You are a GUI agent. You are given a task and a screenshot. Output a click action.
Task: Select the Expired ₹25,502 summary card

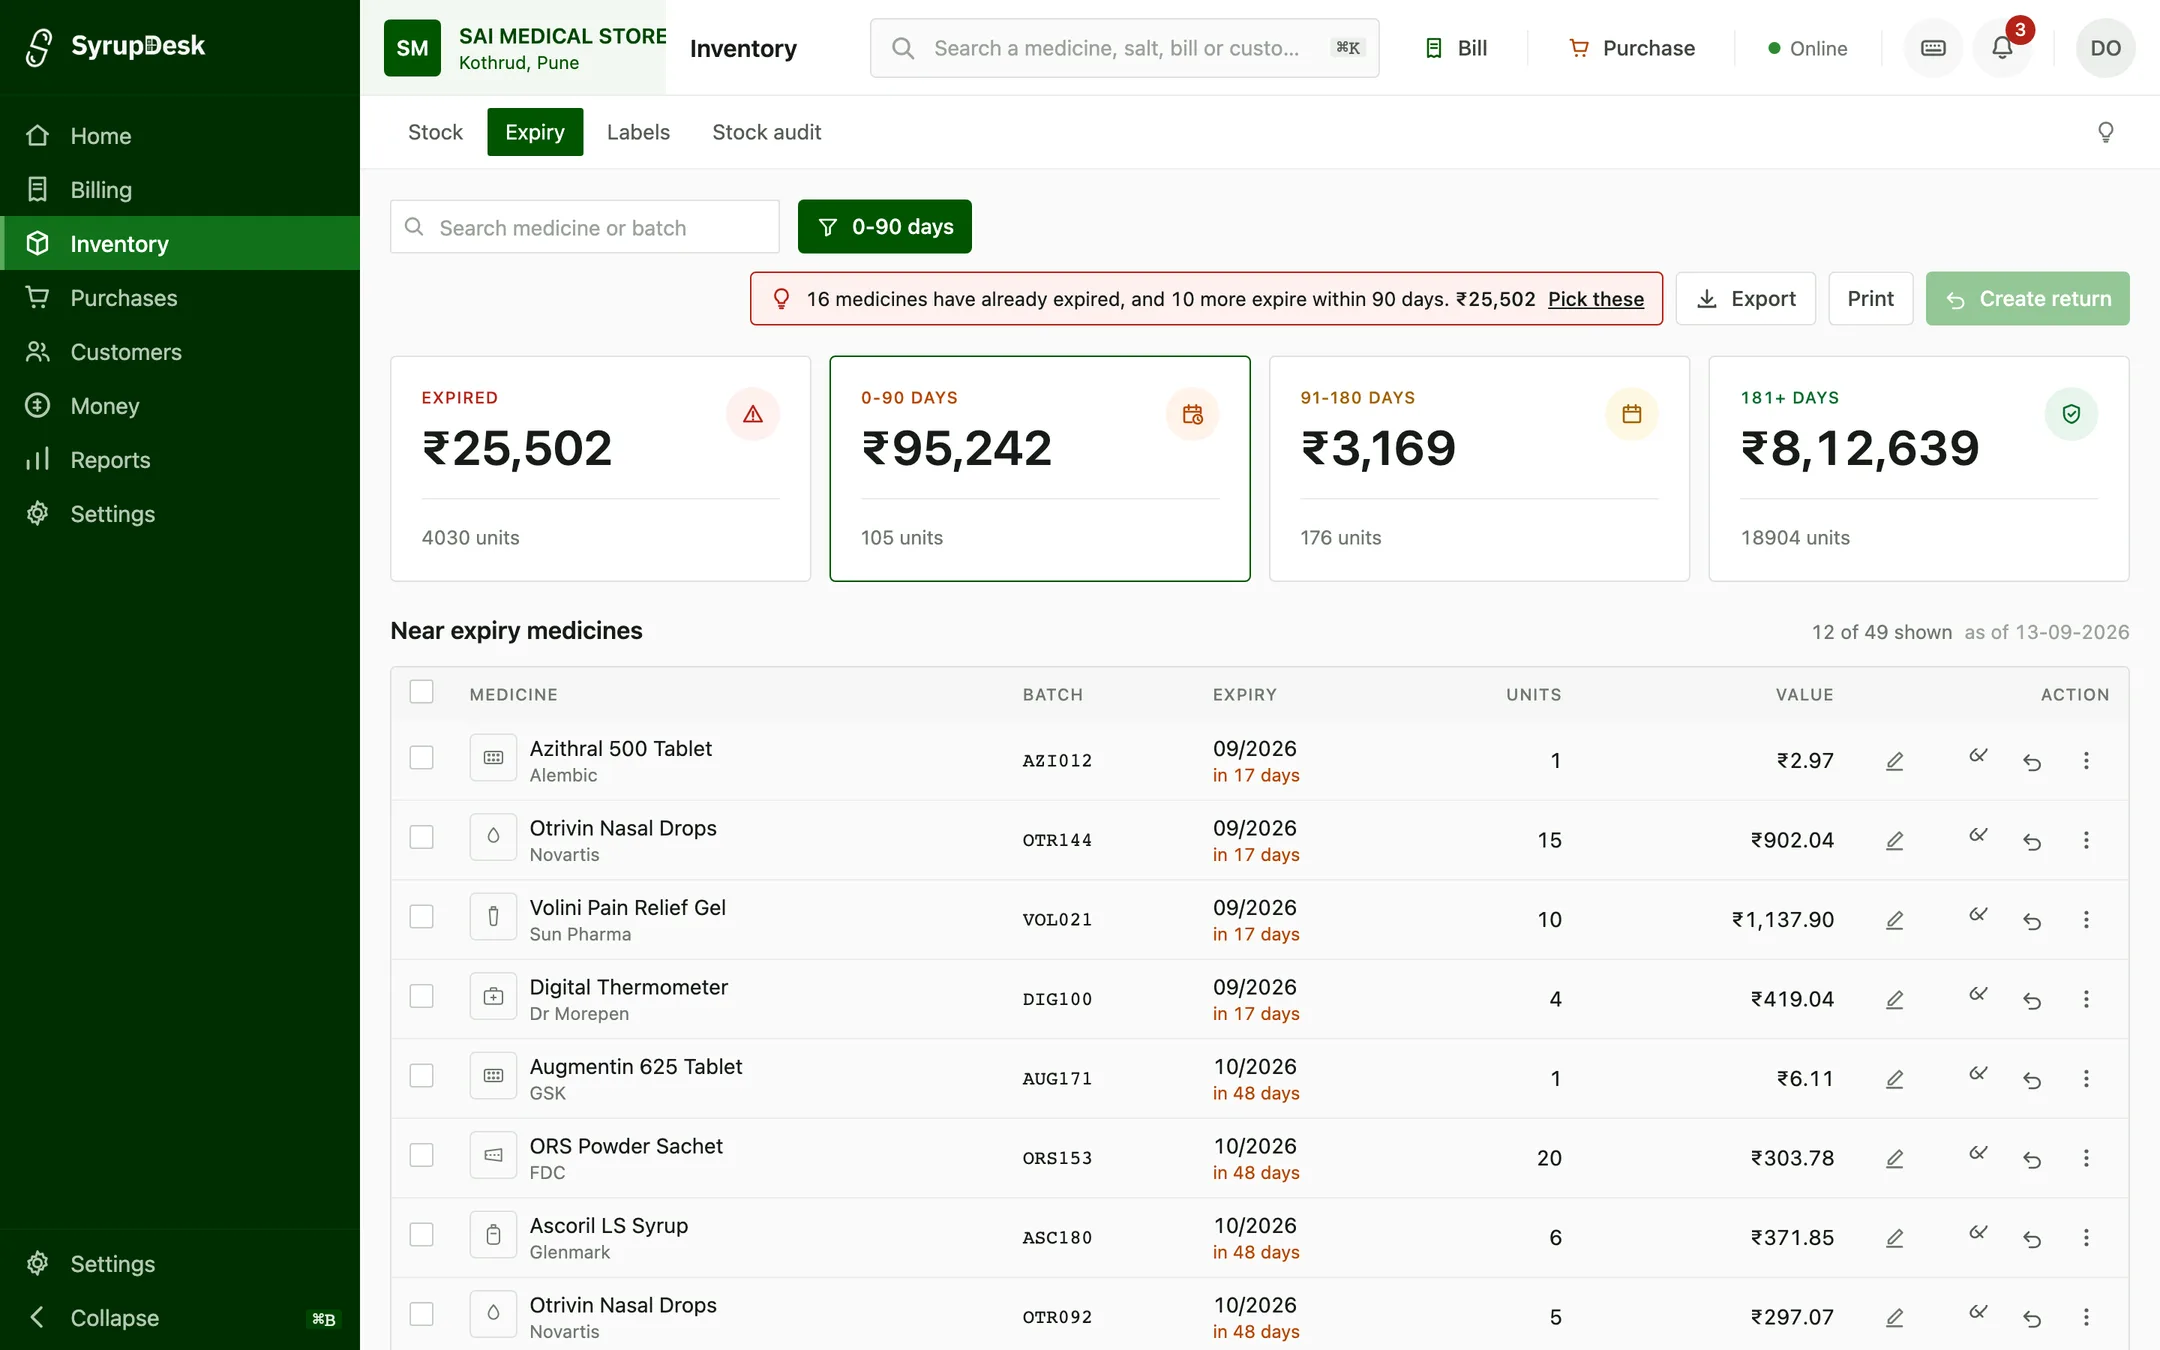pos(600,469)
